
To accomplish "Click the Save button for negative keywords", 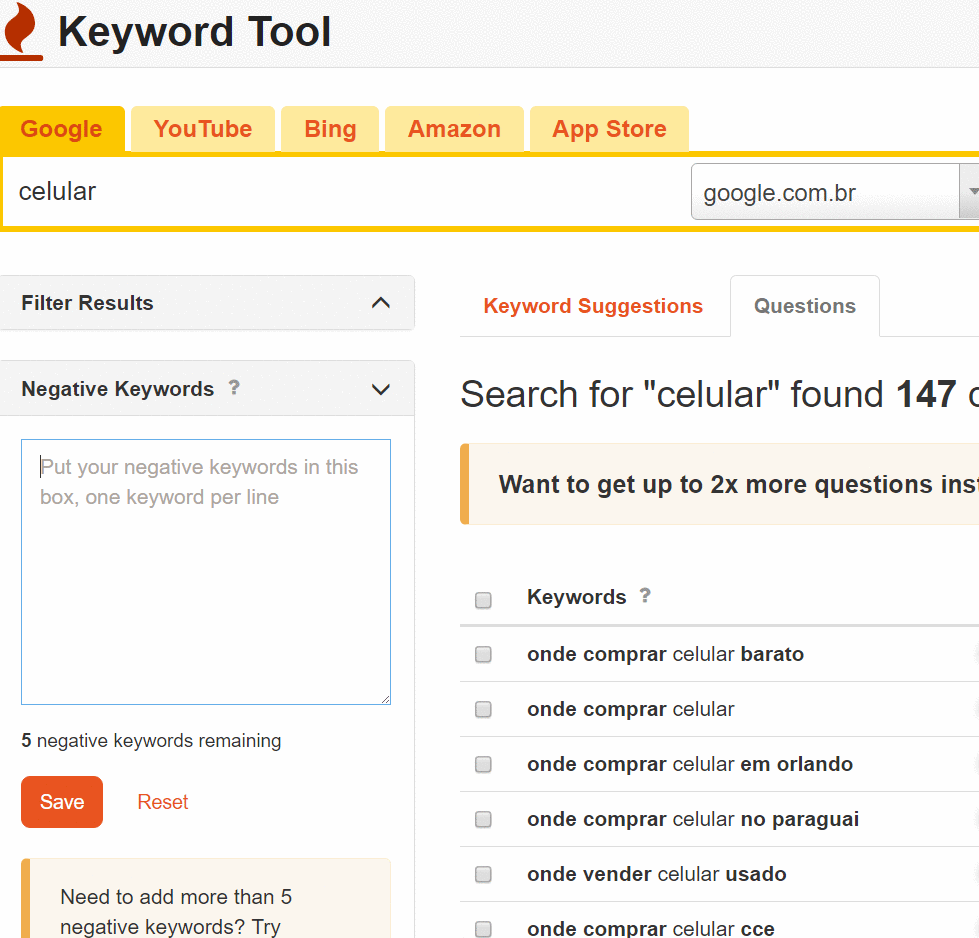I will coord(62,802).
